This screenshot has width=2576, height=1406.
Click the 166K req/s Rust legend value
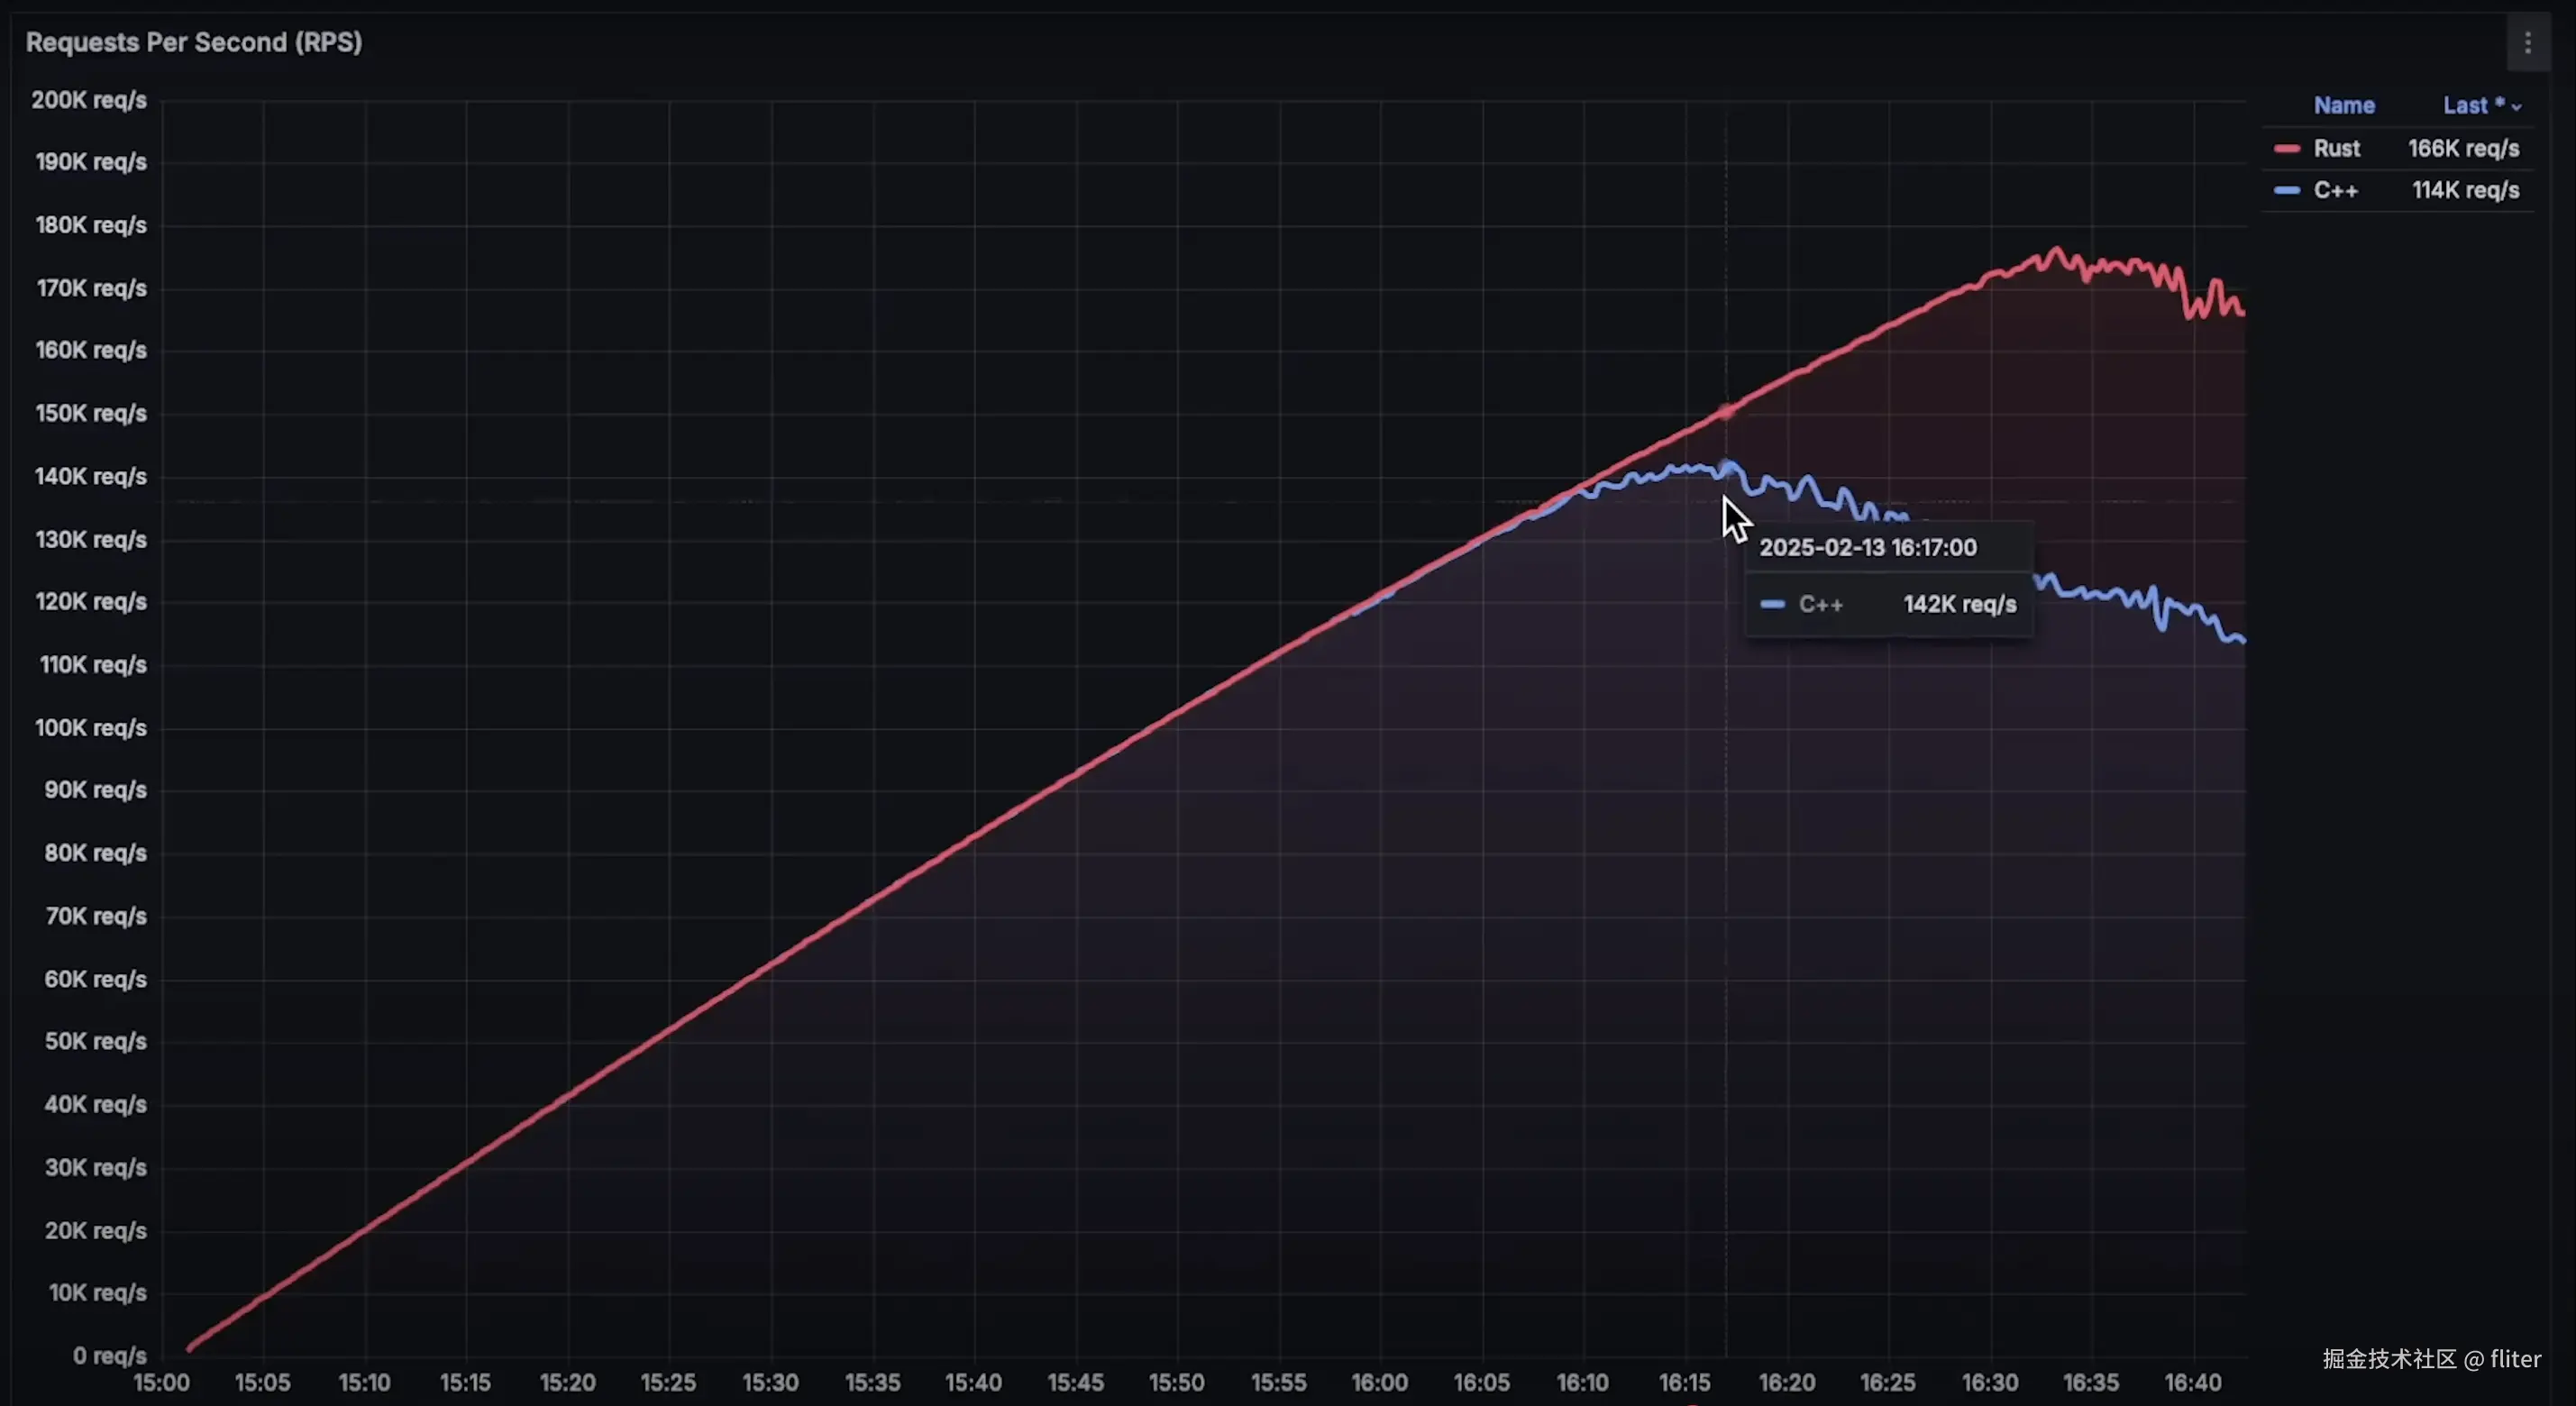2463,149
